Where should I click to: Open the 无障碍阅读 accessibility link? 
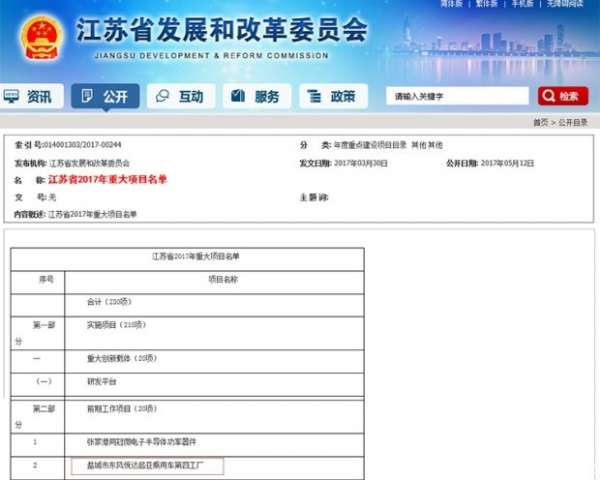pos(566,5)
